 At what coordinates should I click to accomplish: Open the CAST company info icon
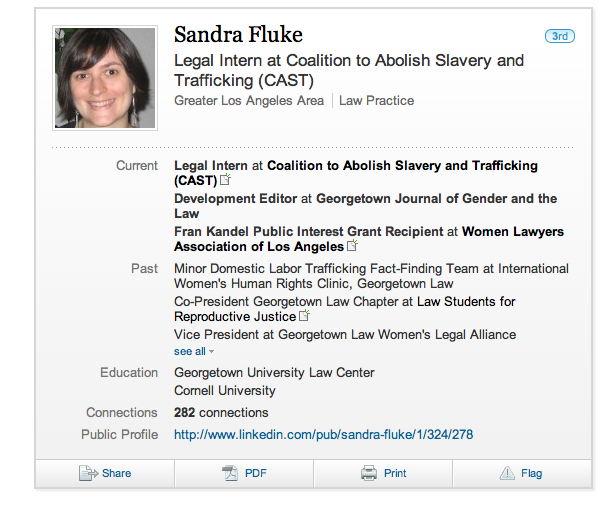225,180
